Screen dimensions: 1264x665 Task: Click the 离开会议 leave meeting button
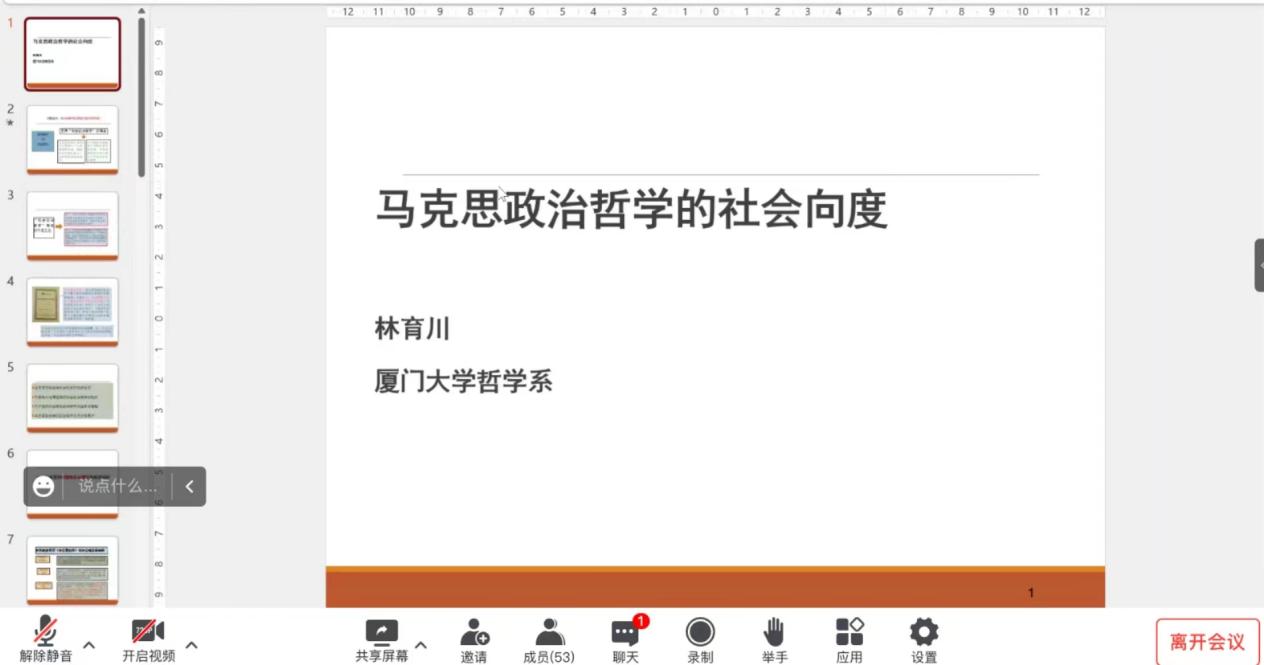click(x=1207, y=642)
